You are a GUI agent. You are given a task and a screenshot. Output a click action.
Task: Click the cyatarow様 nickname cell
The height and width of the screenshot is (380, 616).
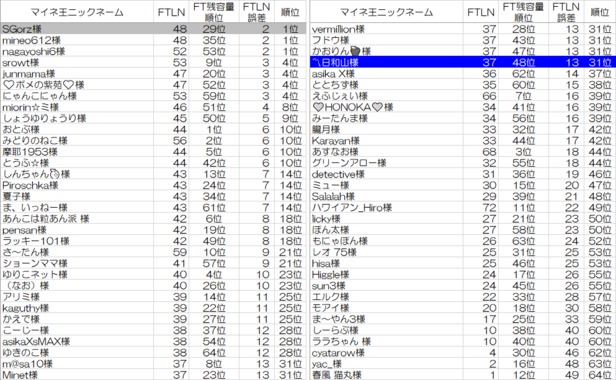386,352
